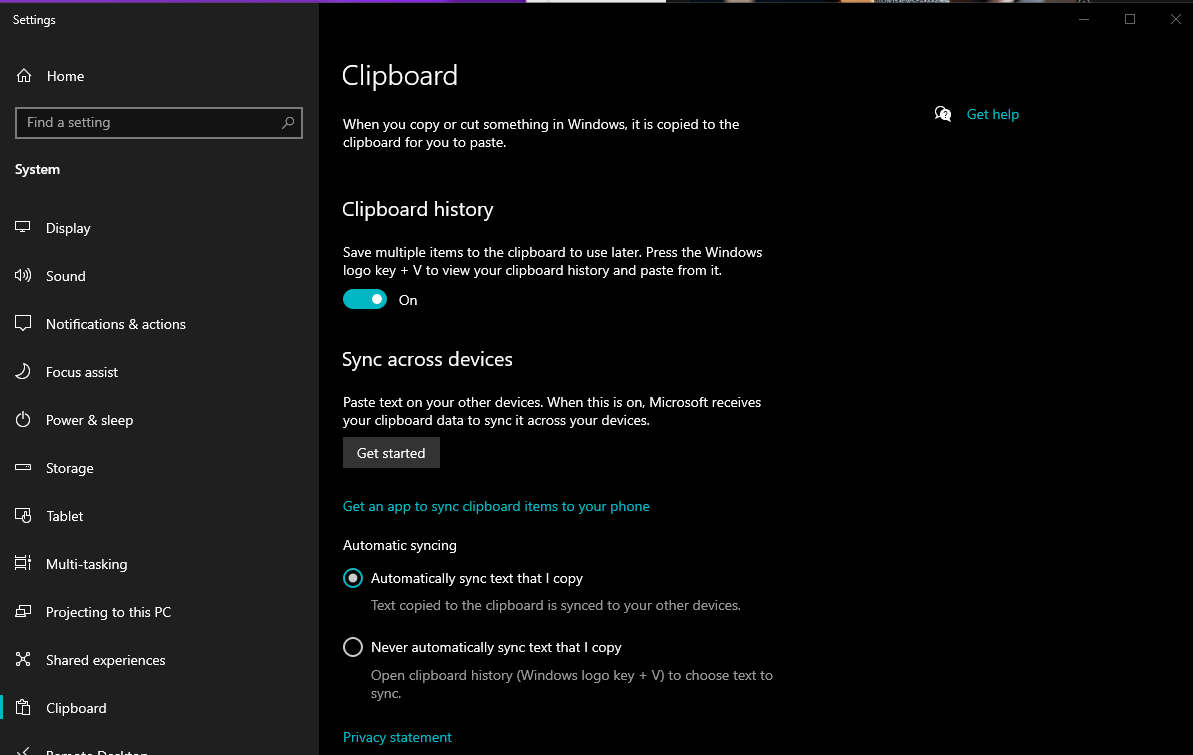Click the Home icon in the sidebar
The image size is (1193, 755).
click(x=23, y=76)
